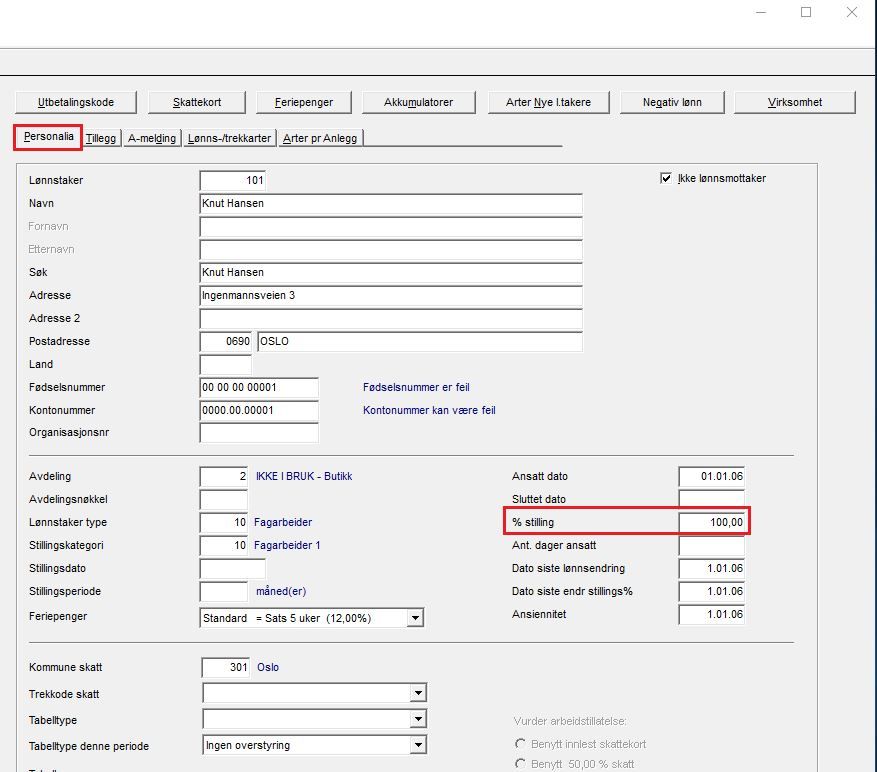Focus the empty Etternavn field

click(x=391, y=250)
